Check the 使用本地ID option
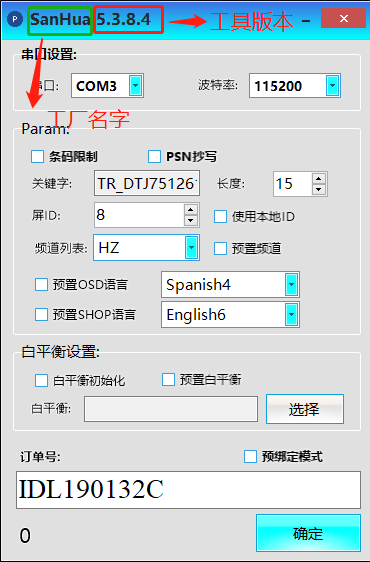The image size is (370, 562). (x=220, y=216)
